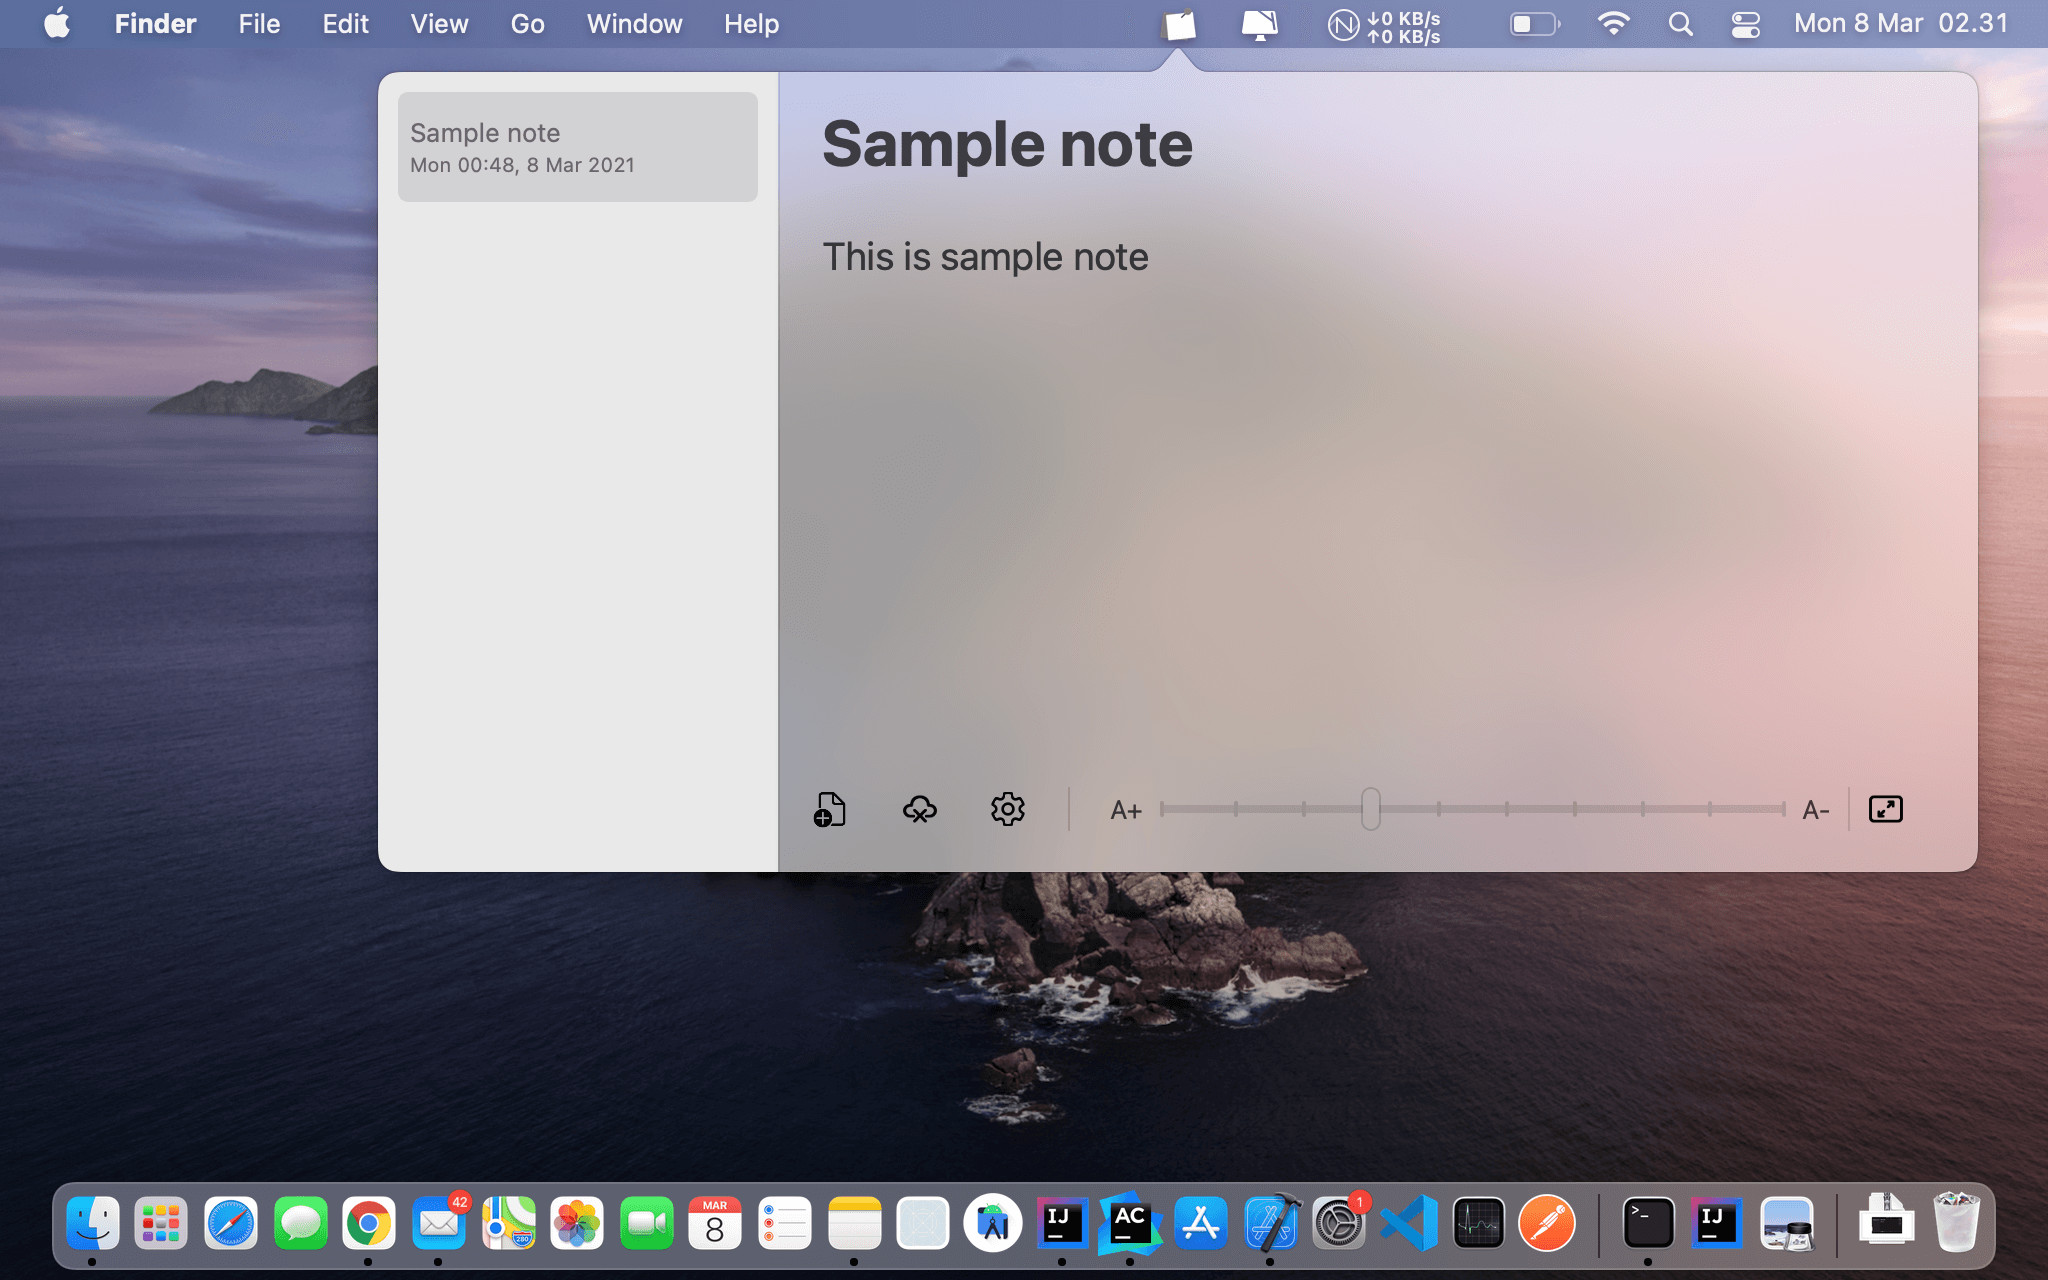This screenshot has height=1280, width=2048.
Task: Click the sticky note menu bar icon
Action: pos(1180,24)
